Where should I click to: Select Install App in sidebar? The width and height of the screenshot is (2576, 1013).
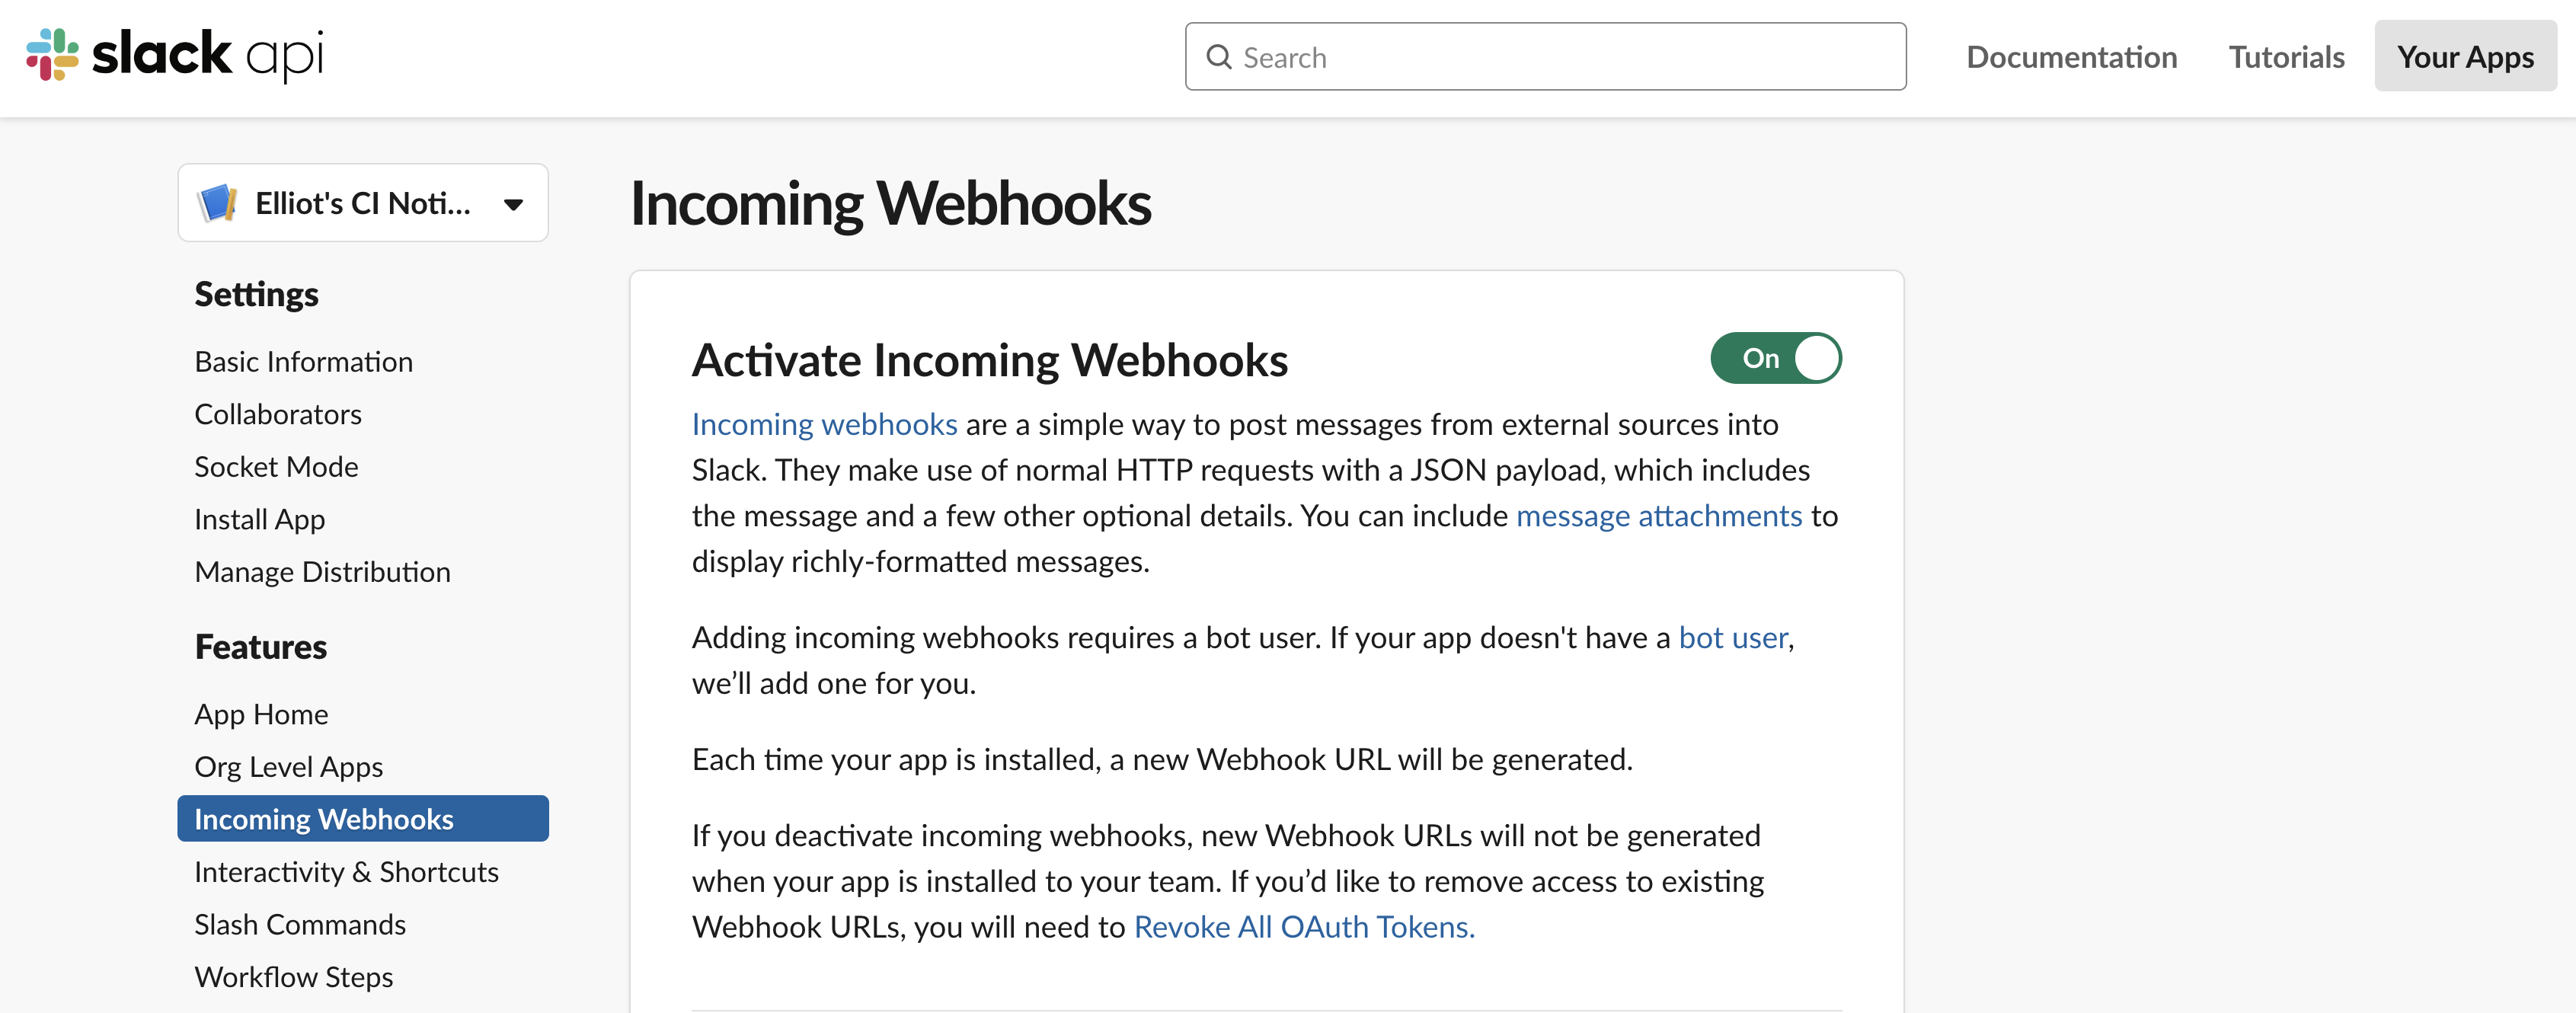click(259, 519)
